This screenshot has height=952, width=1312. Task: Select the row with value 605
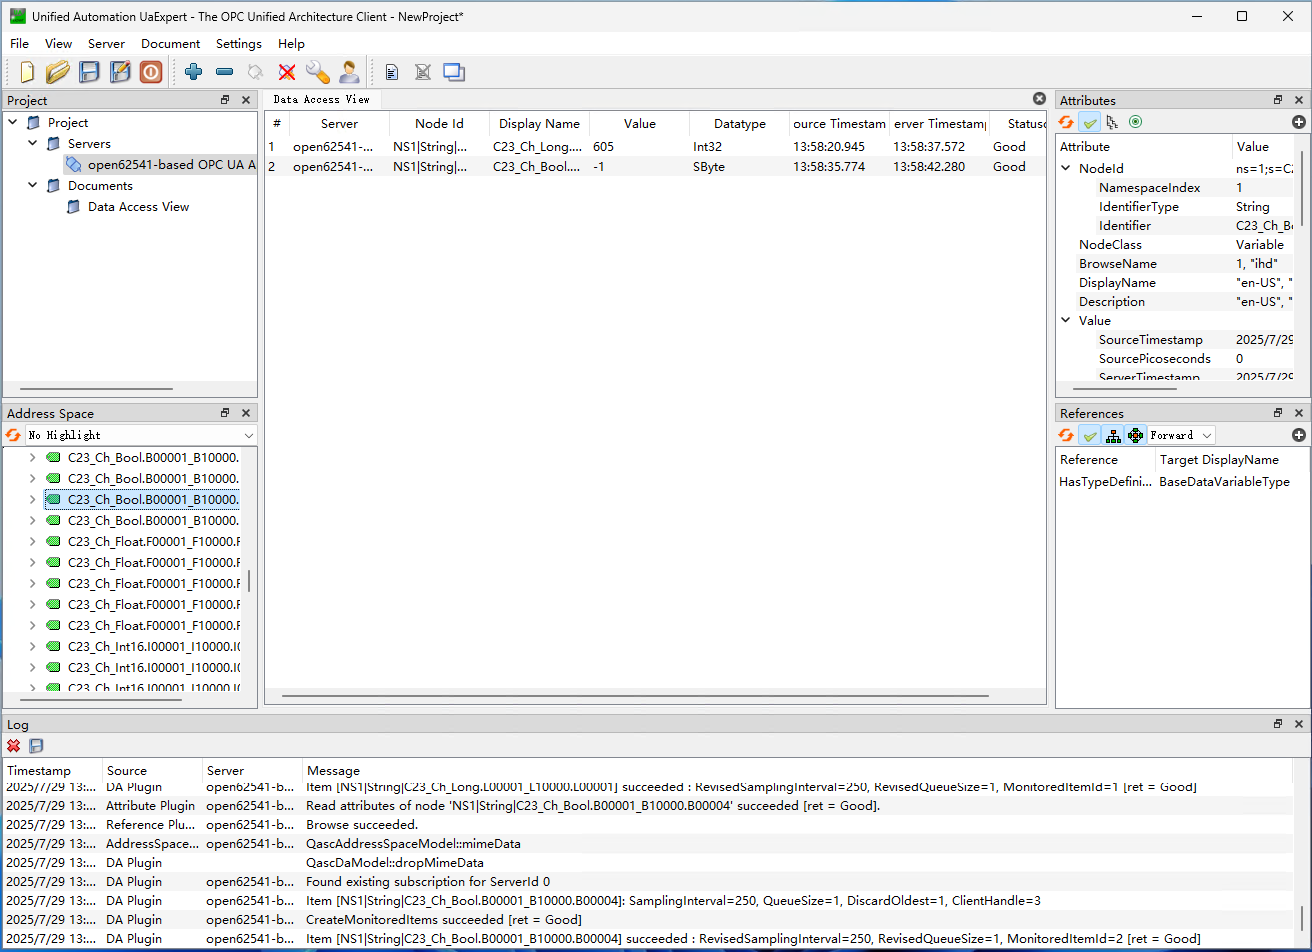tap(655, 147)
